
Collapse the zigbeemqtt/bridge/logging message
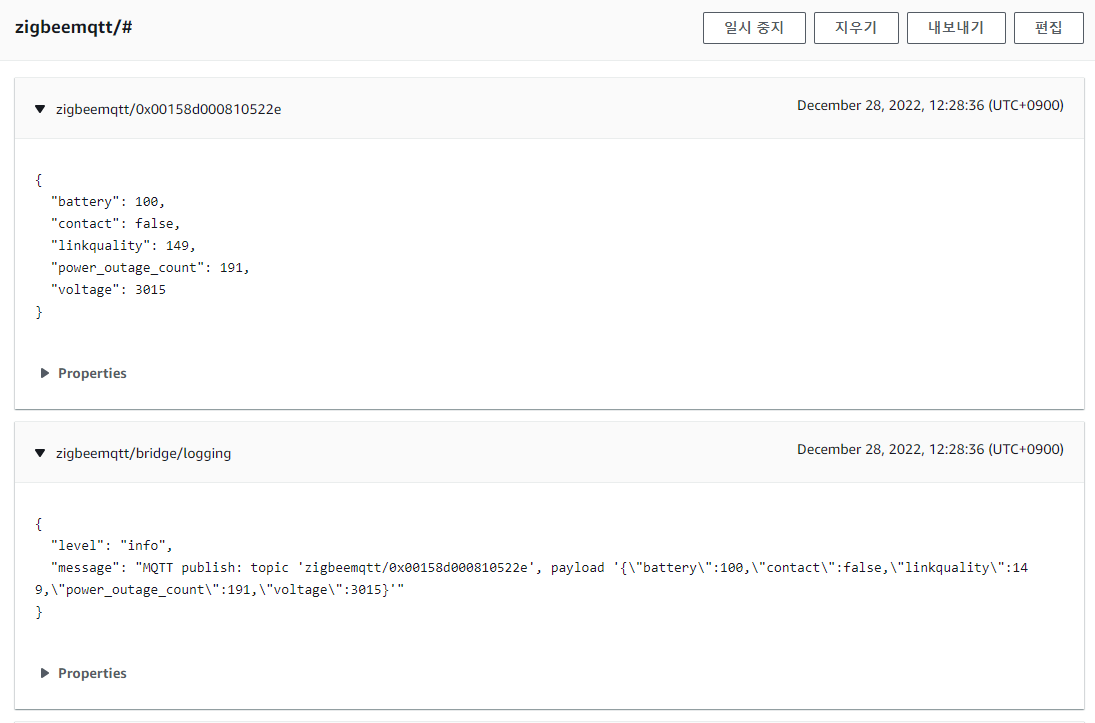40,453
